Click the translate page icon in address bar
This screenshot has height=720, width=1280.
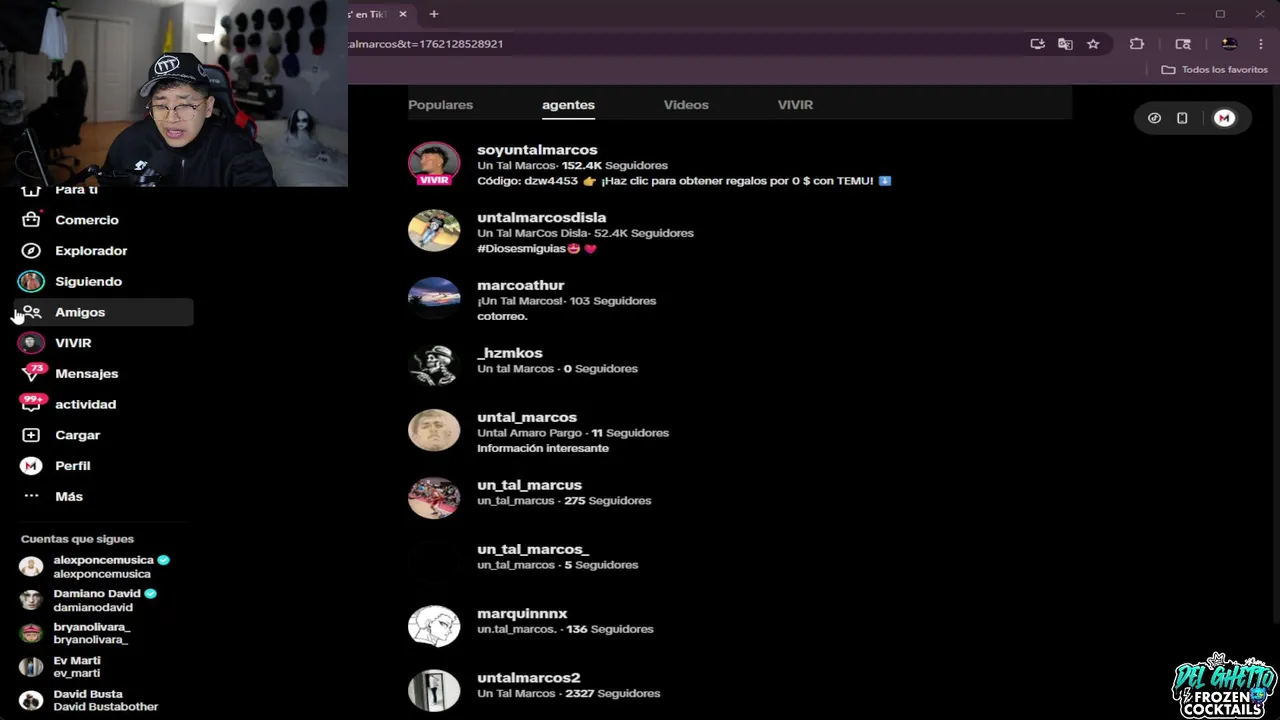[1065, 44]
